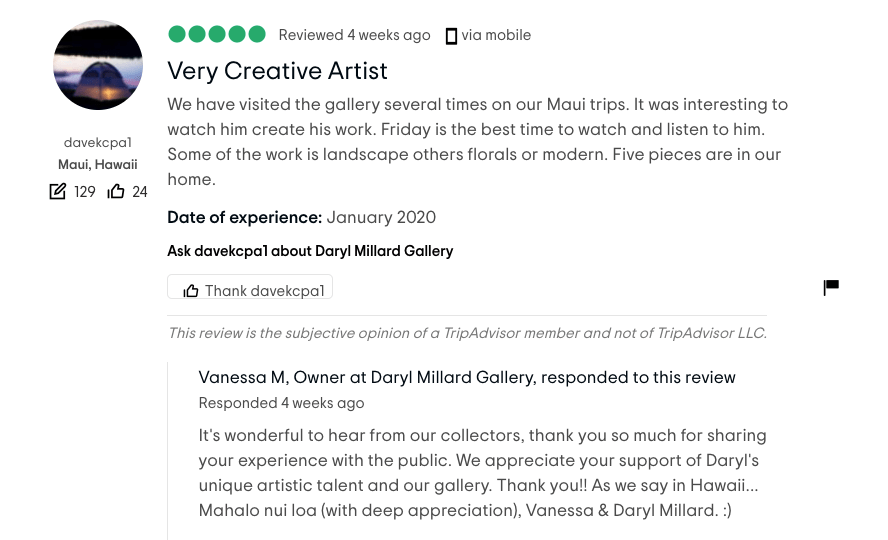Image resolution: width=888 pixels, height=540 pixels.
Task: Click the contributions pencil icon
Action: click(x=58, y=191)
